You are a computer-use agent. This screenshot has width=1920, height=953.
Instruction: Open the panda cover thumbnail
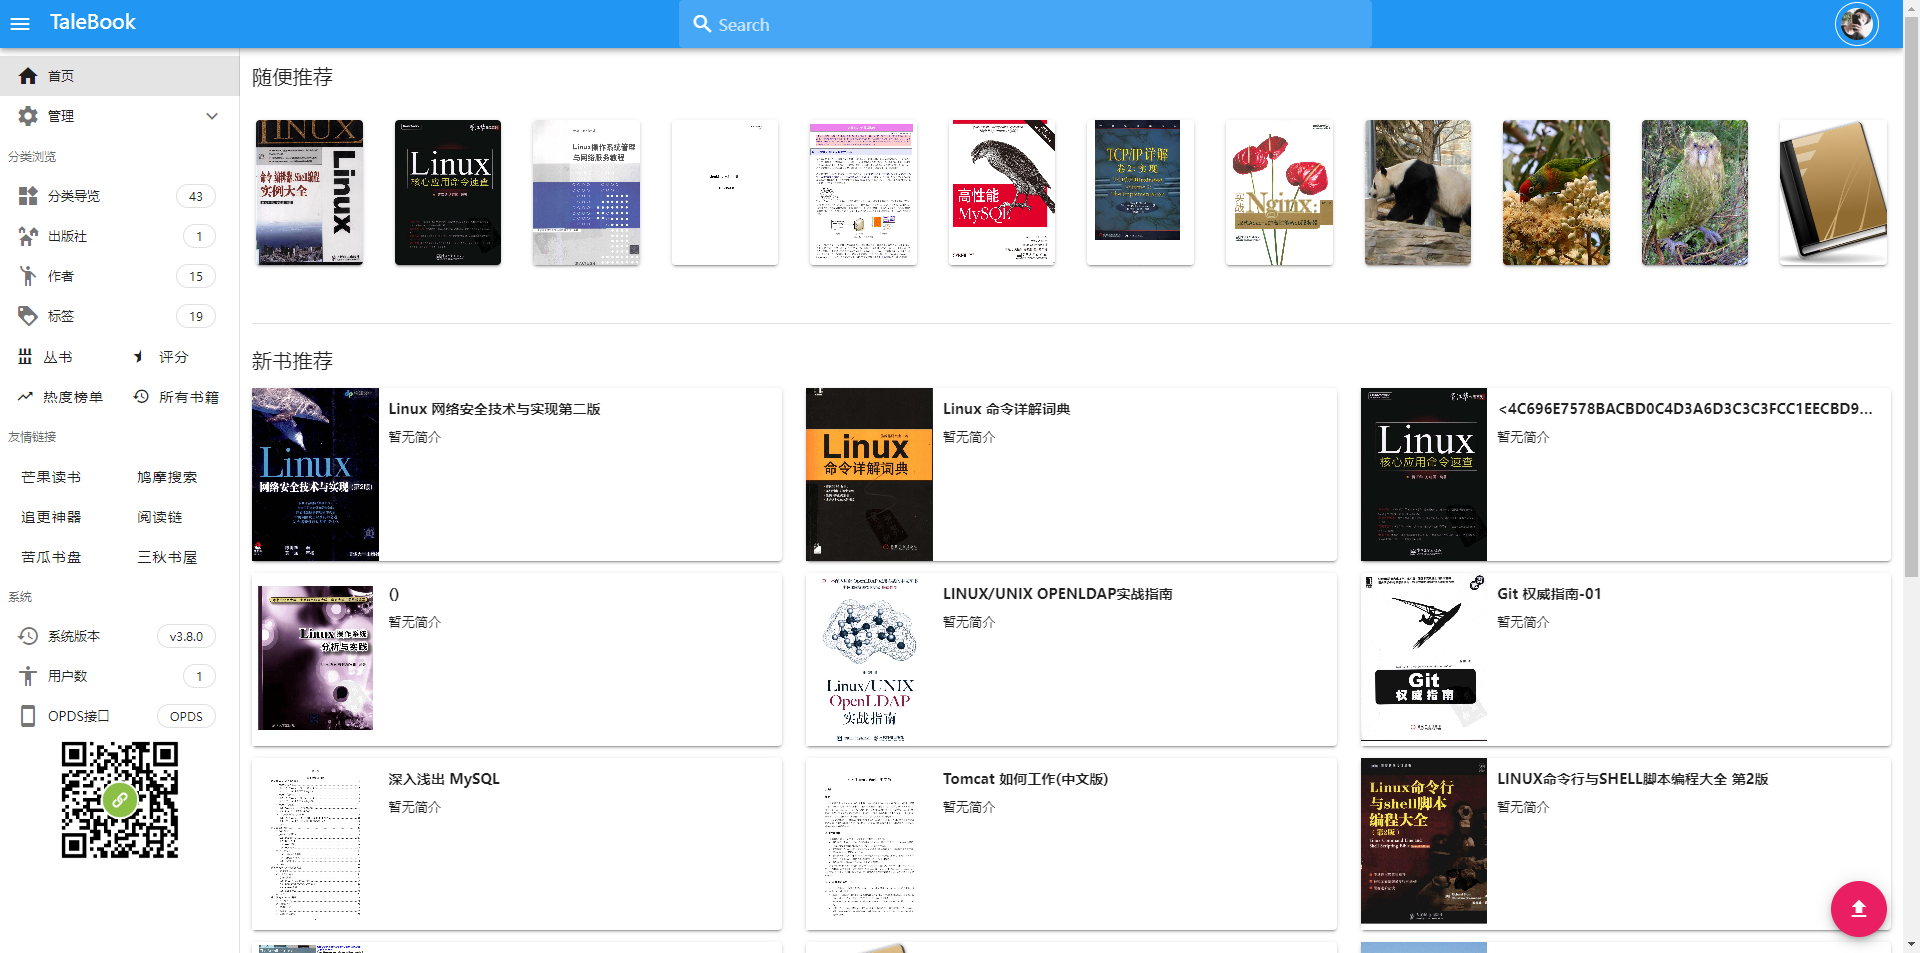[1418, 192]
